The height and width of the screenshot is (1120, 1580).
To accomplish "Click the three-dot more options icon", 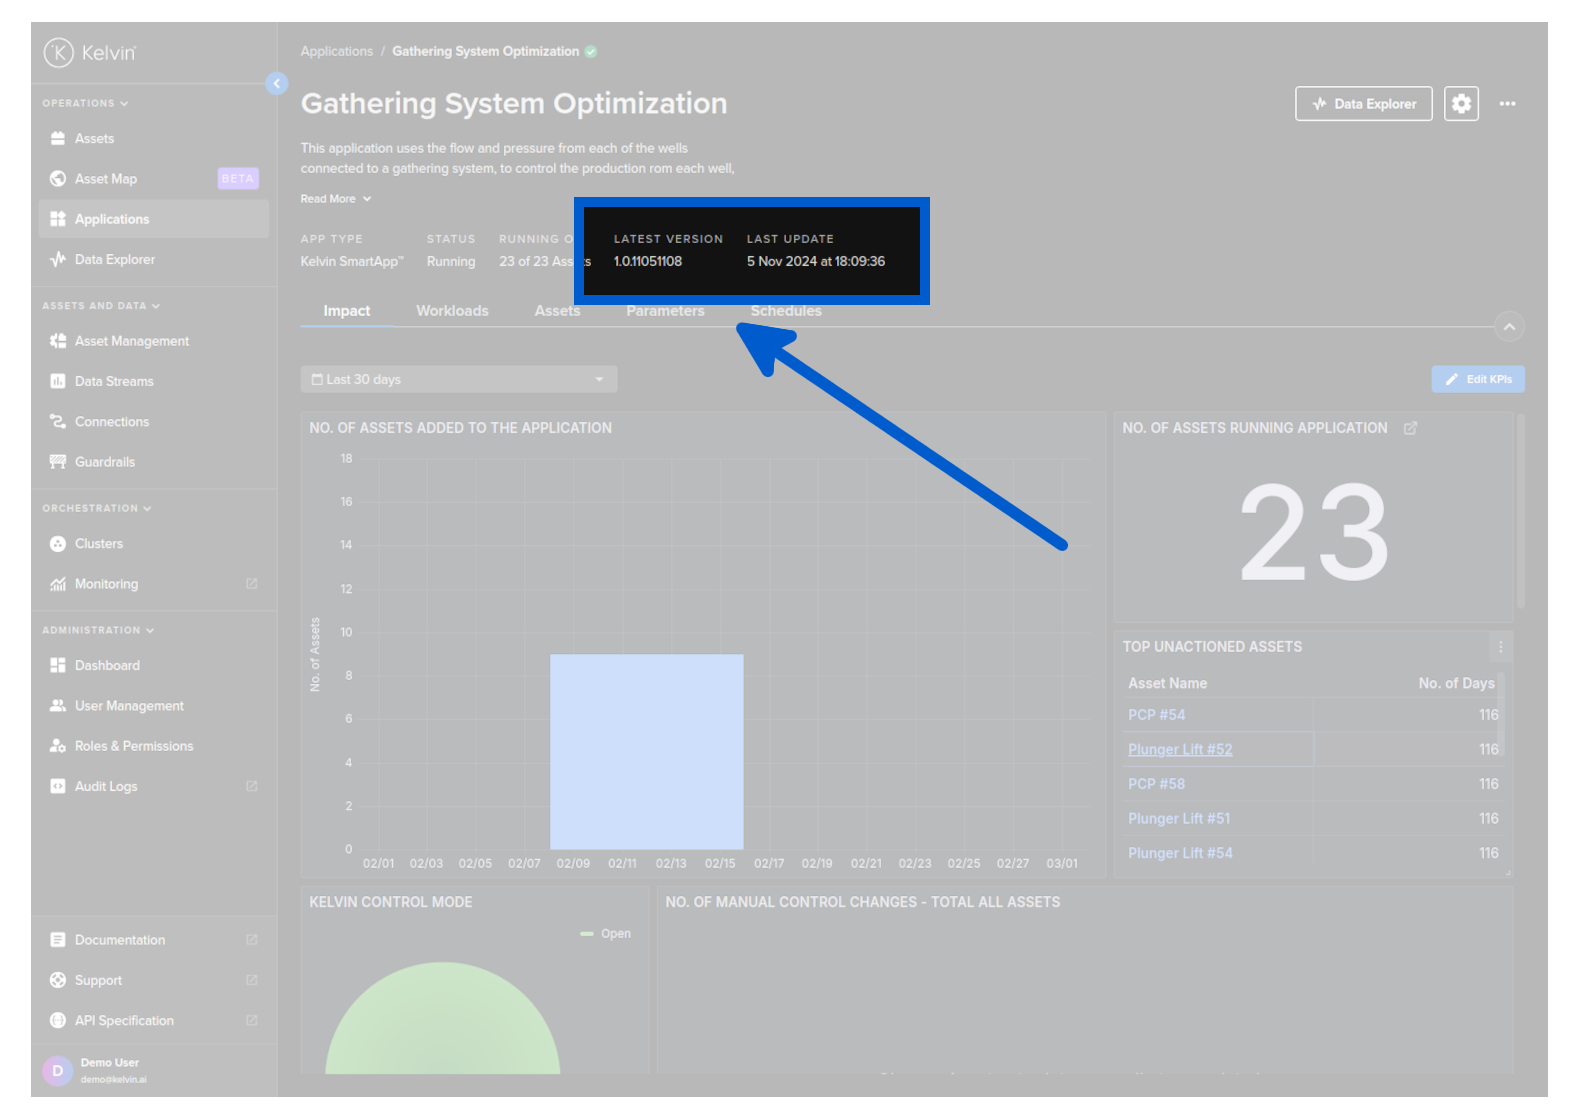I will coord(1507,104).
